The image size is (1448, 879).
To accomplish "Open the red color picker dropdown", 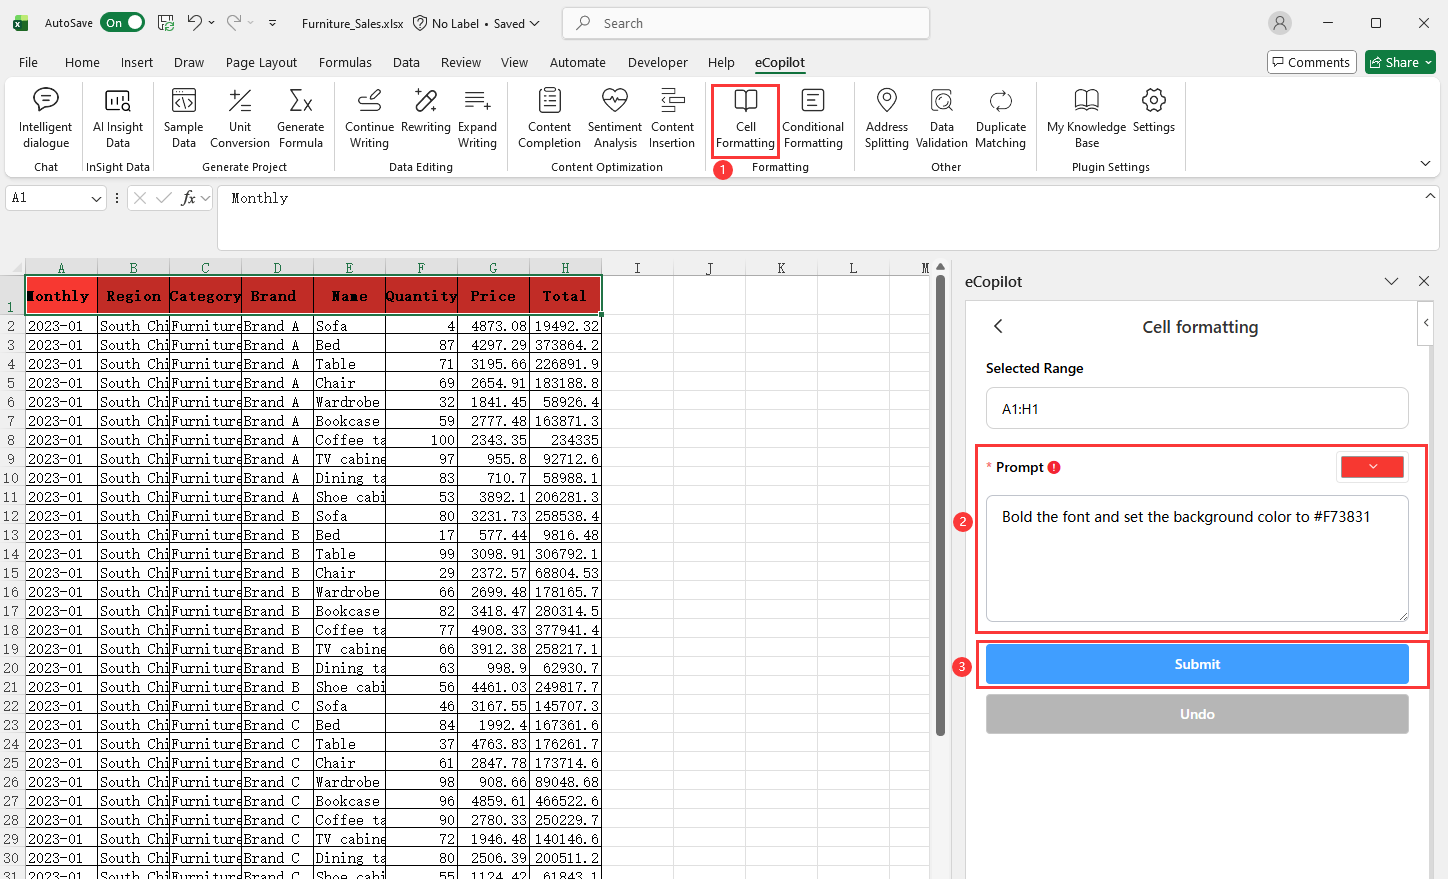I will (x=1372, y=467).
